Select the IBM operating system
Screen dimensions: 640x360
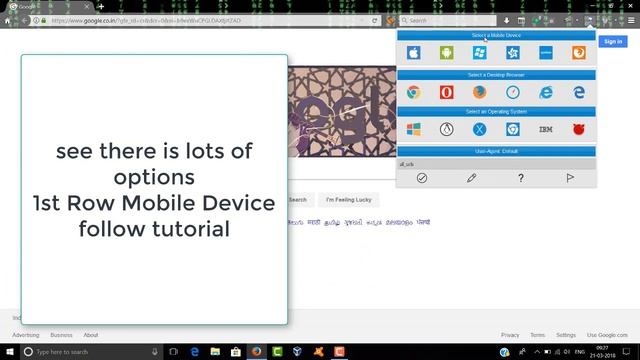click(546, 129)
